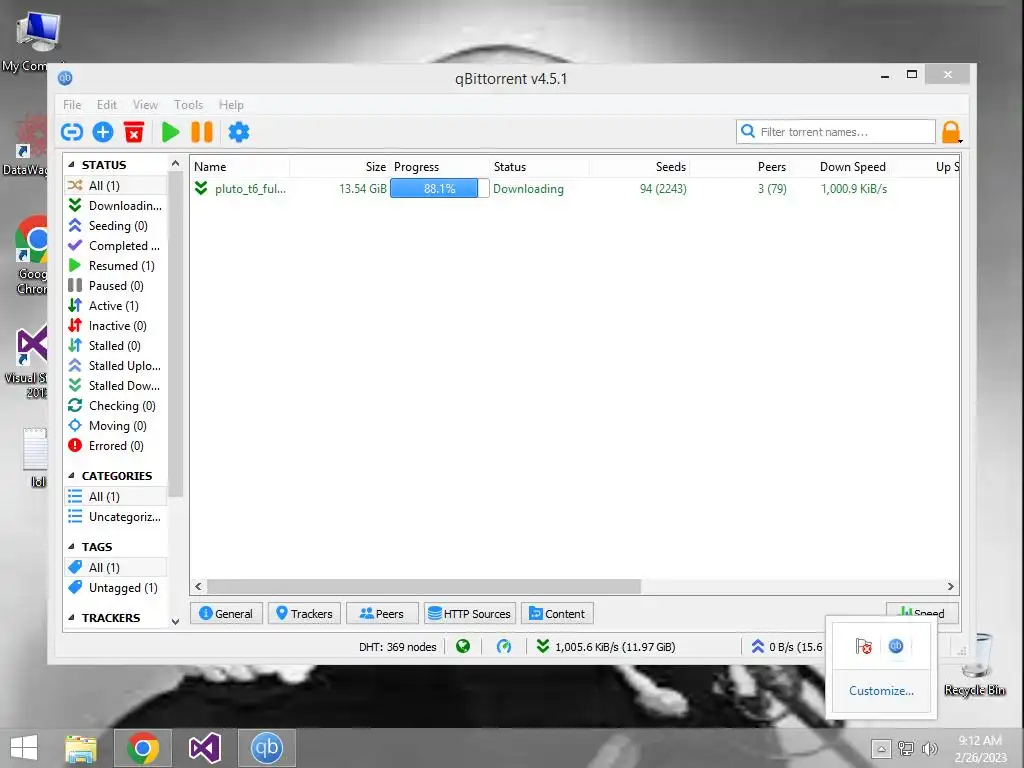Select the Downloading status filter
This screenshot has width=1024, height=768.
pos(116,206)
